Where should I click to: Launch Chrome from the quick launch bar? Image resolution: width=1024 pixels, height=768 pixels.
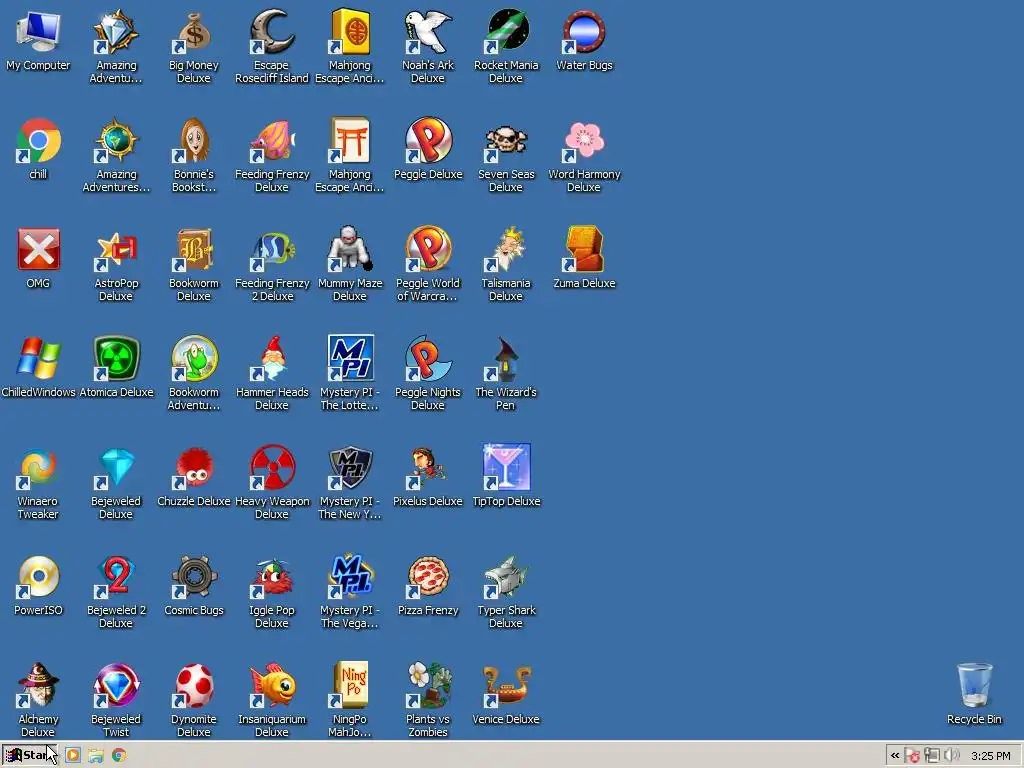click(x=119, y=755)
